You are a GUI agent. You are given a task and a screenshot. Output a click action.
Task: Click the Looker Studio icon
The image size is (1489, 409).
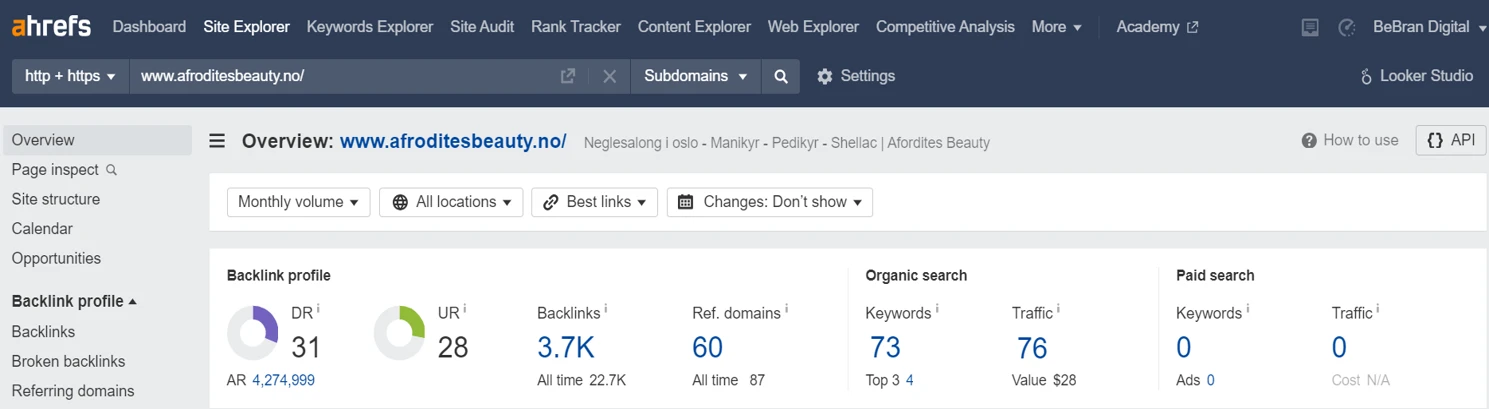click(x=1366, y=76)
